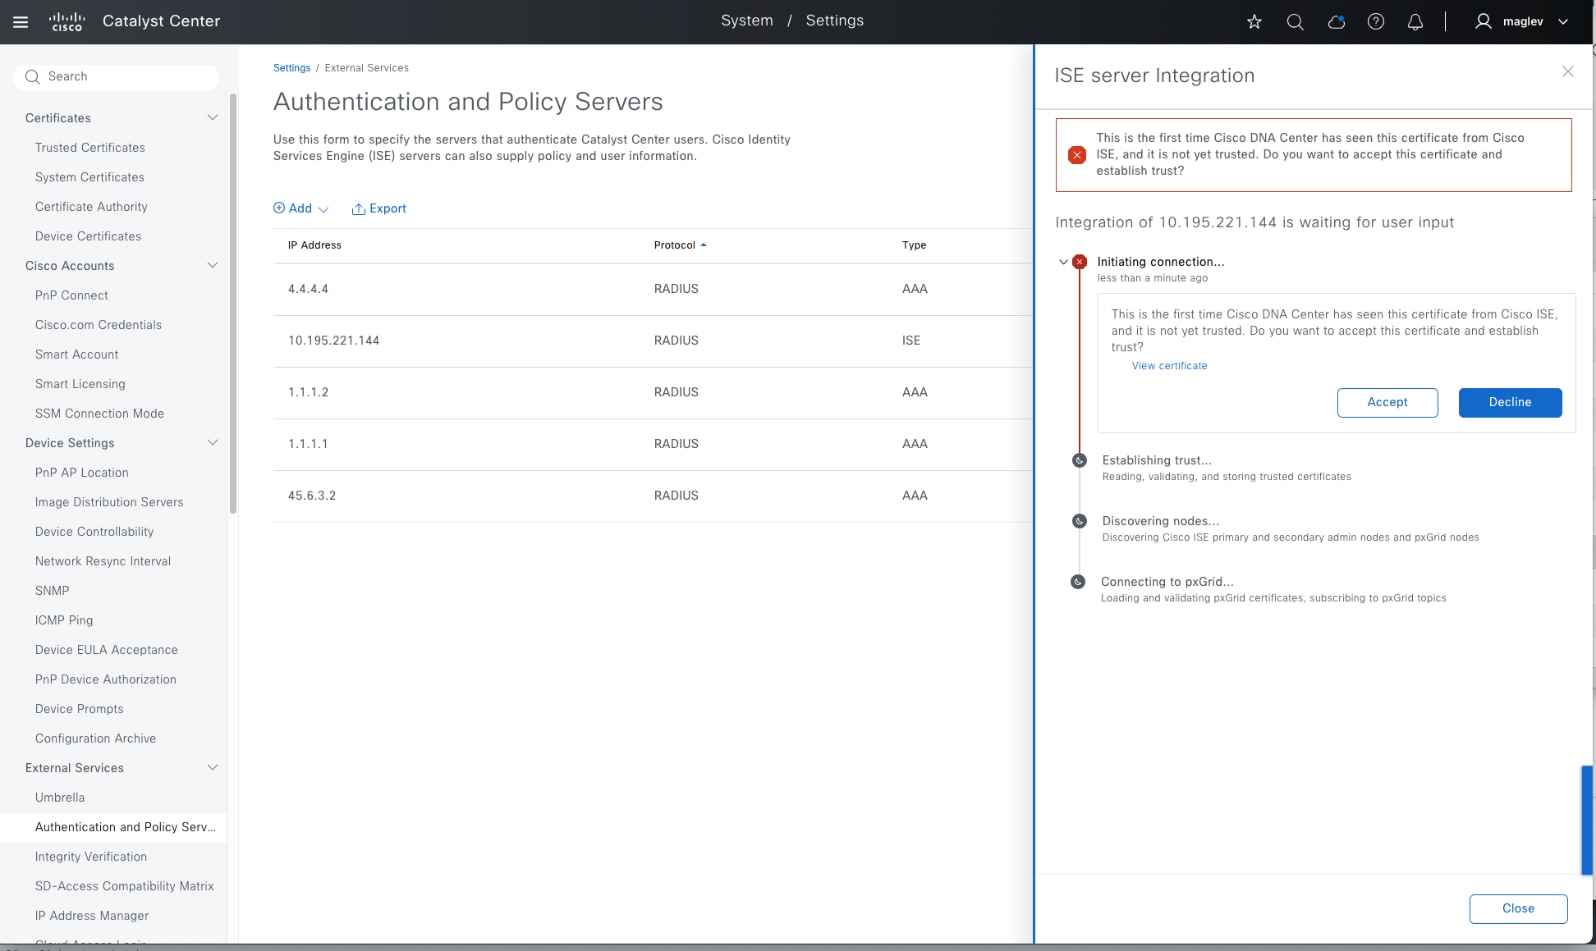Select Umbrella in the sidebar

click(60, 798)
